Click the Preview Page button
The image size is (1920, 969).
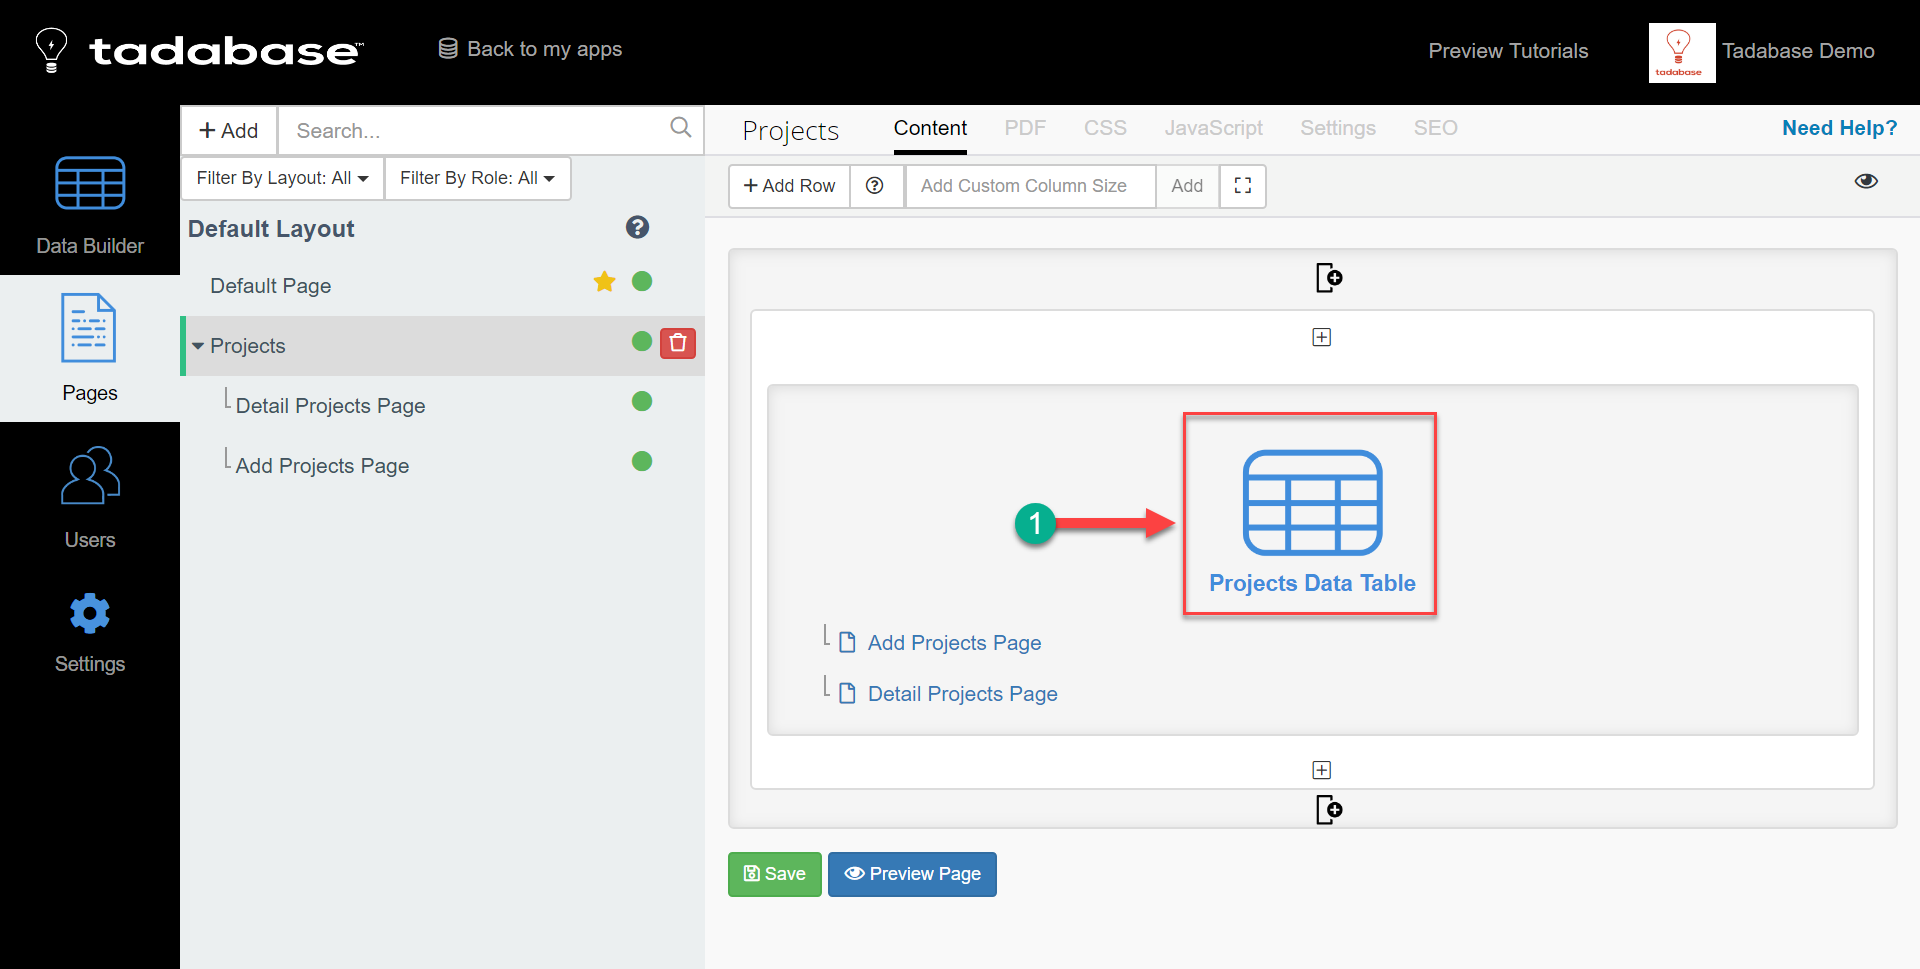pos(912,874)
